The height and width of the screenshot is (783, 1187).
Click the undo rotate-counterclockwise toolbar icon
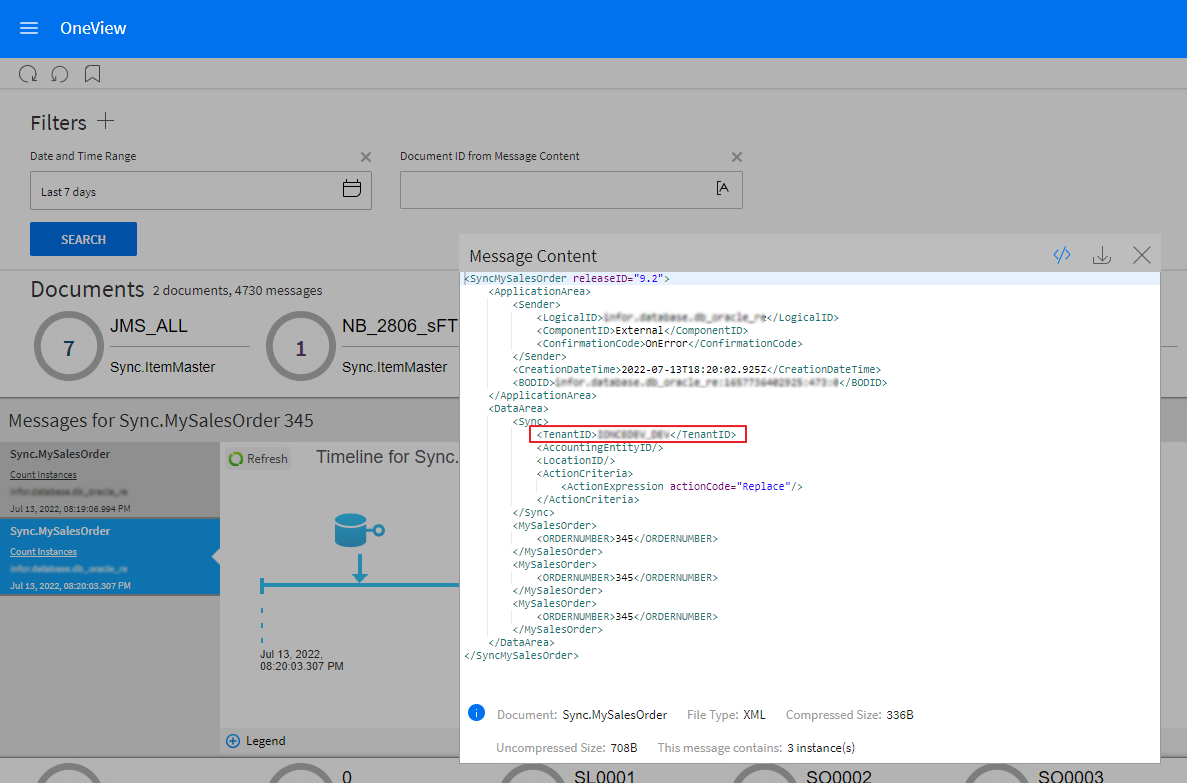tap(60, 73)
